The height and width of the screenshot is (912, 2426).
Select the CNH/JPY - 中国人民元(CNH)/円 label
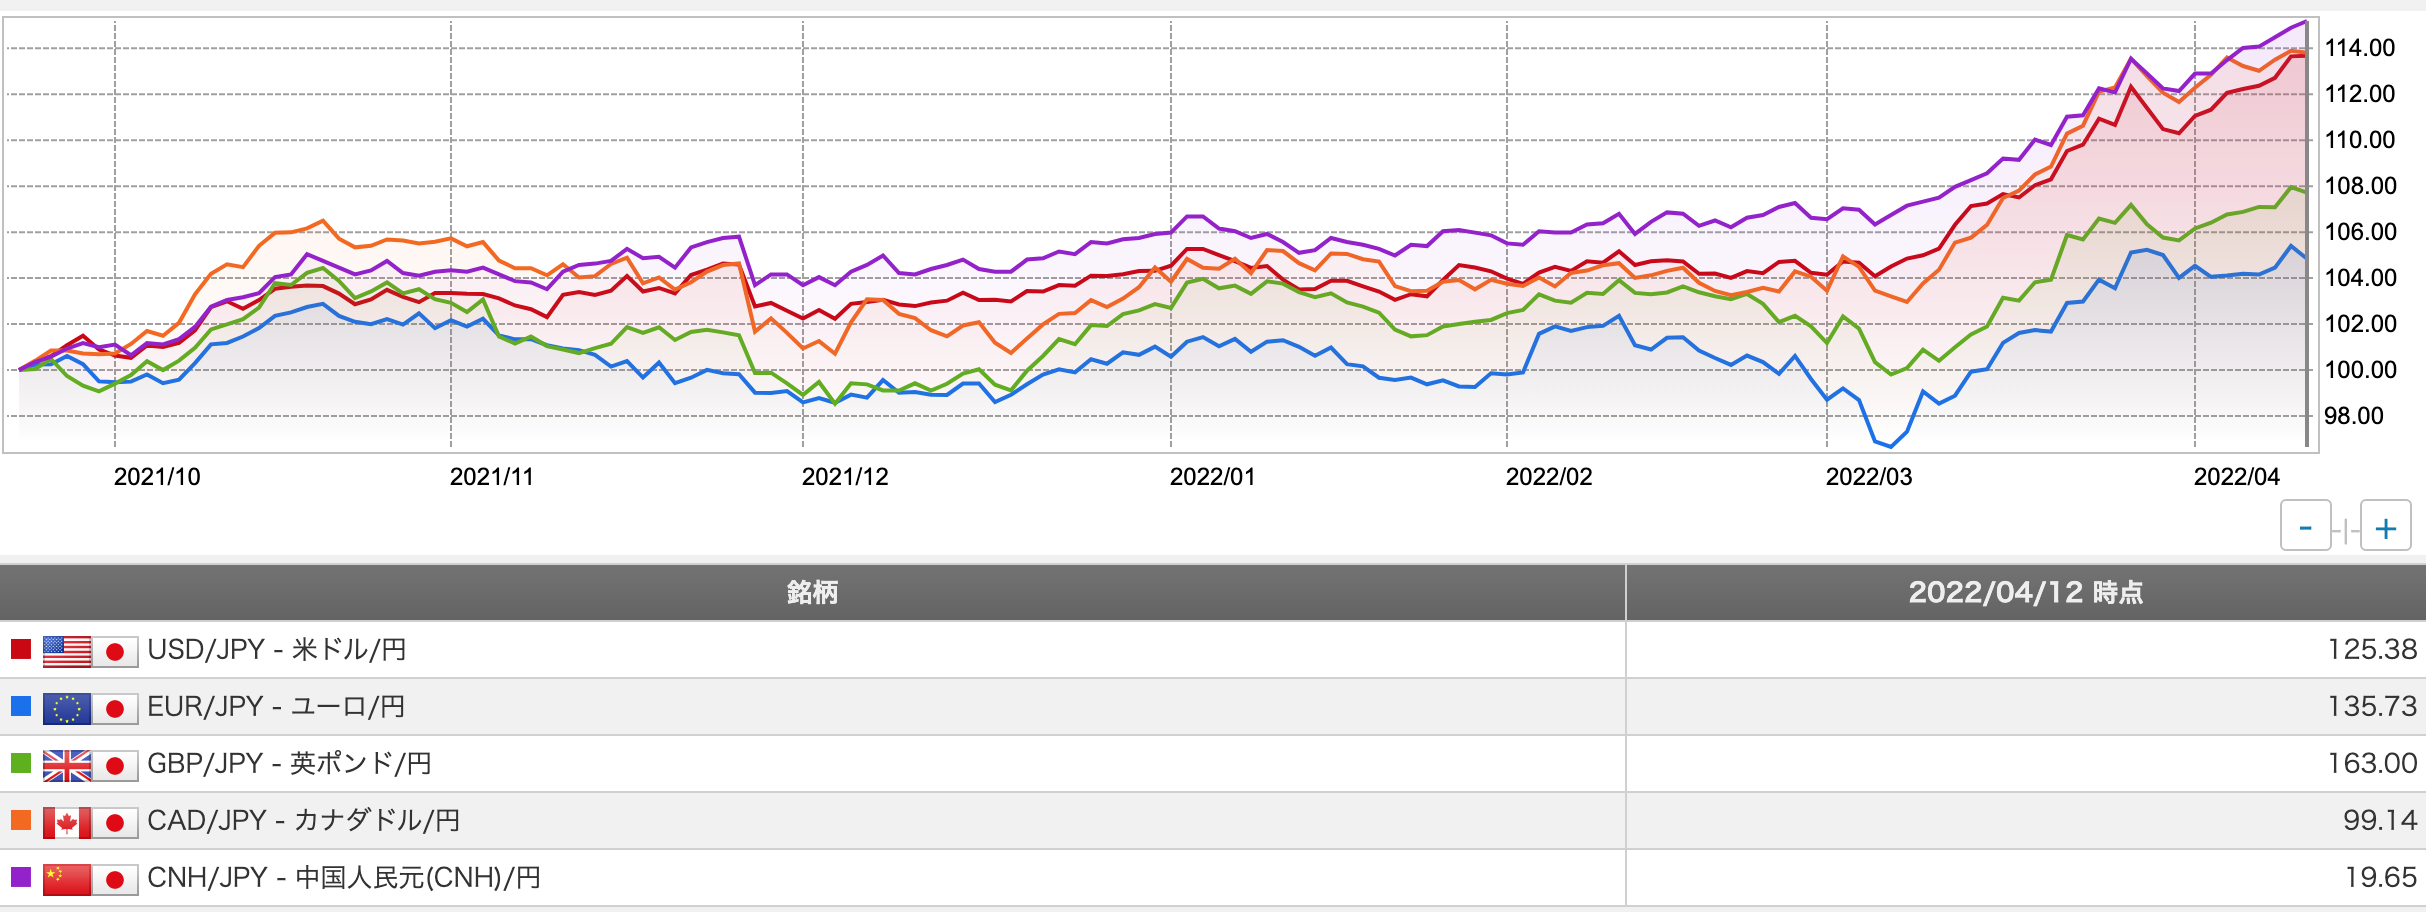tap(344, 878)
